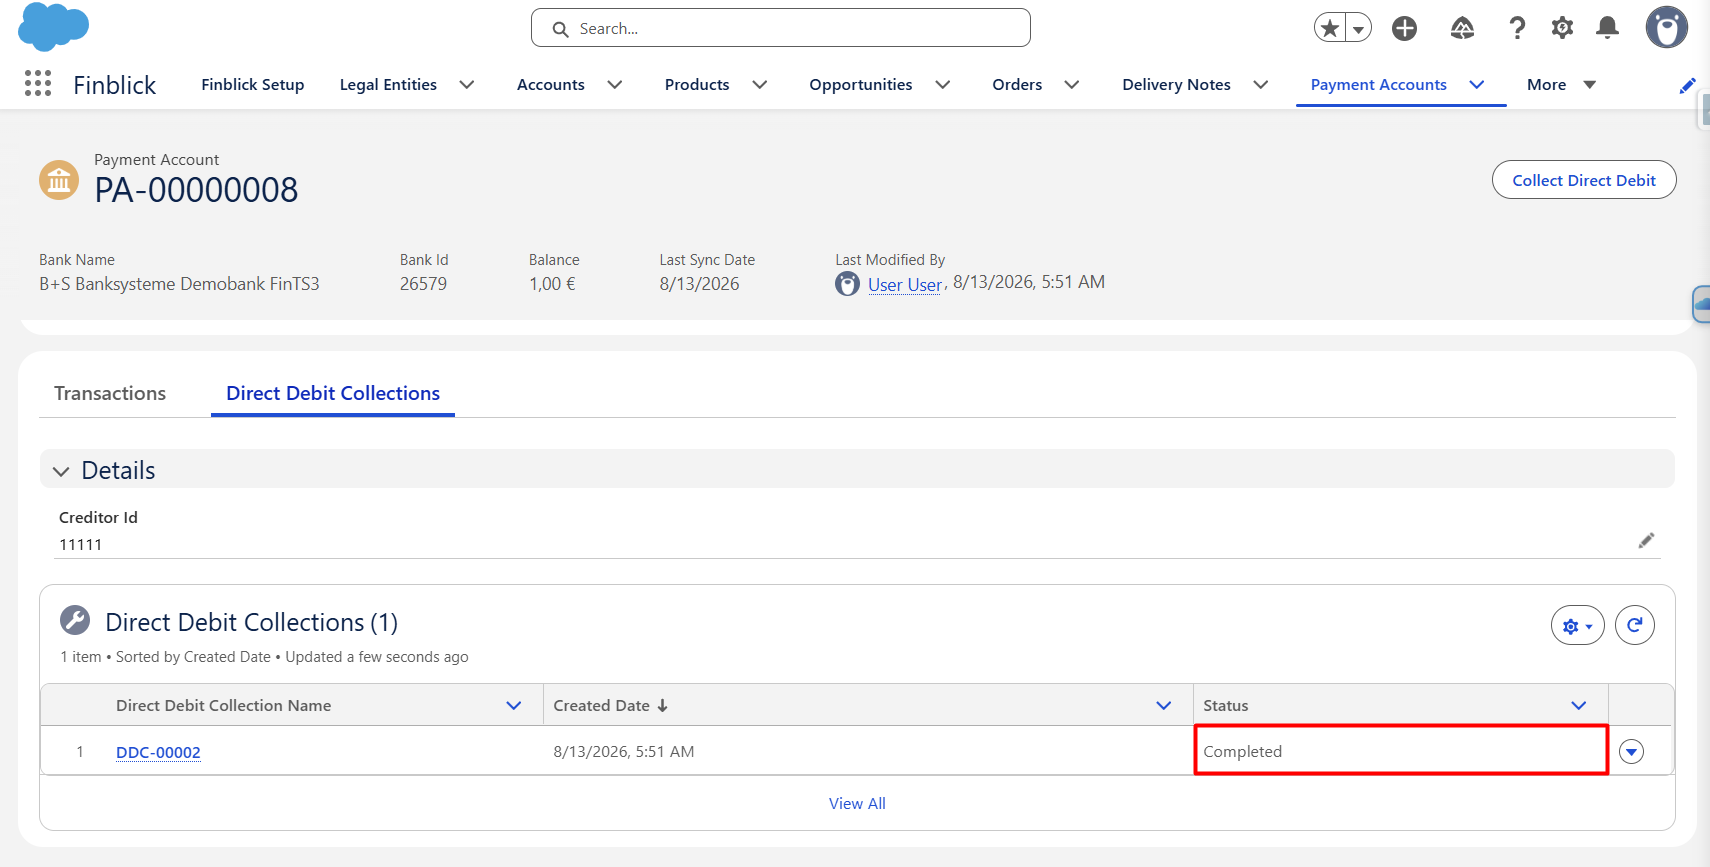Select the Direct Debit Collections tab
Viewport: 1710px width, 867px height.
tap(333, 393)
